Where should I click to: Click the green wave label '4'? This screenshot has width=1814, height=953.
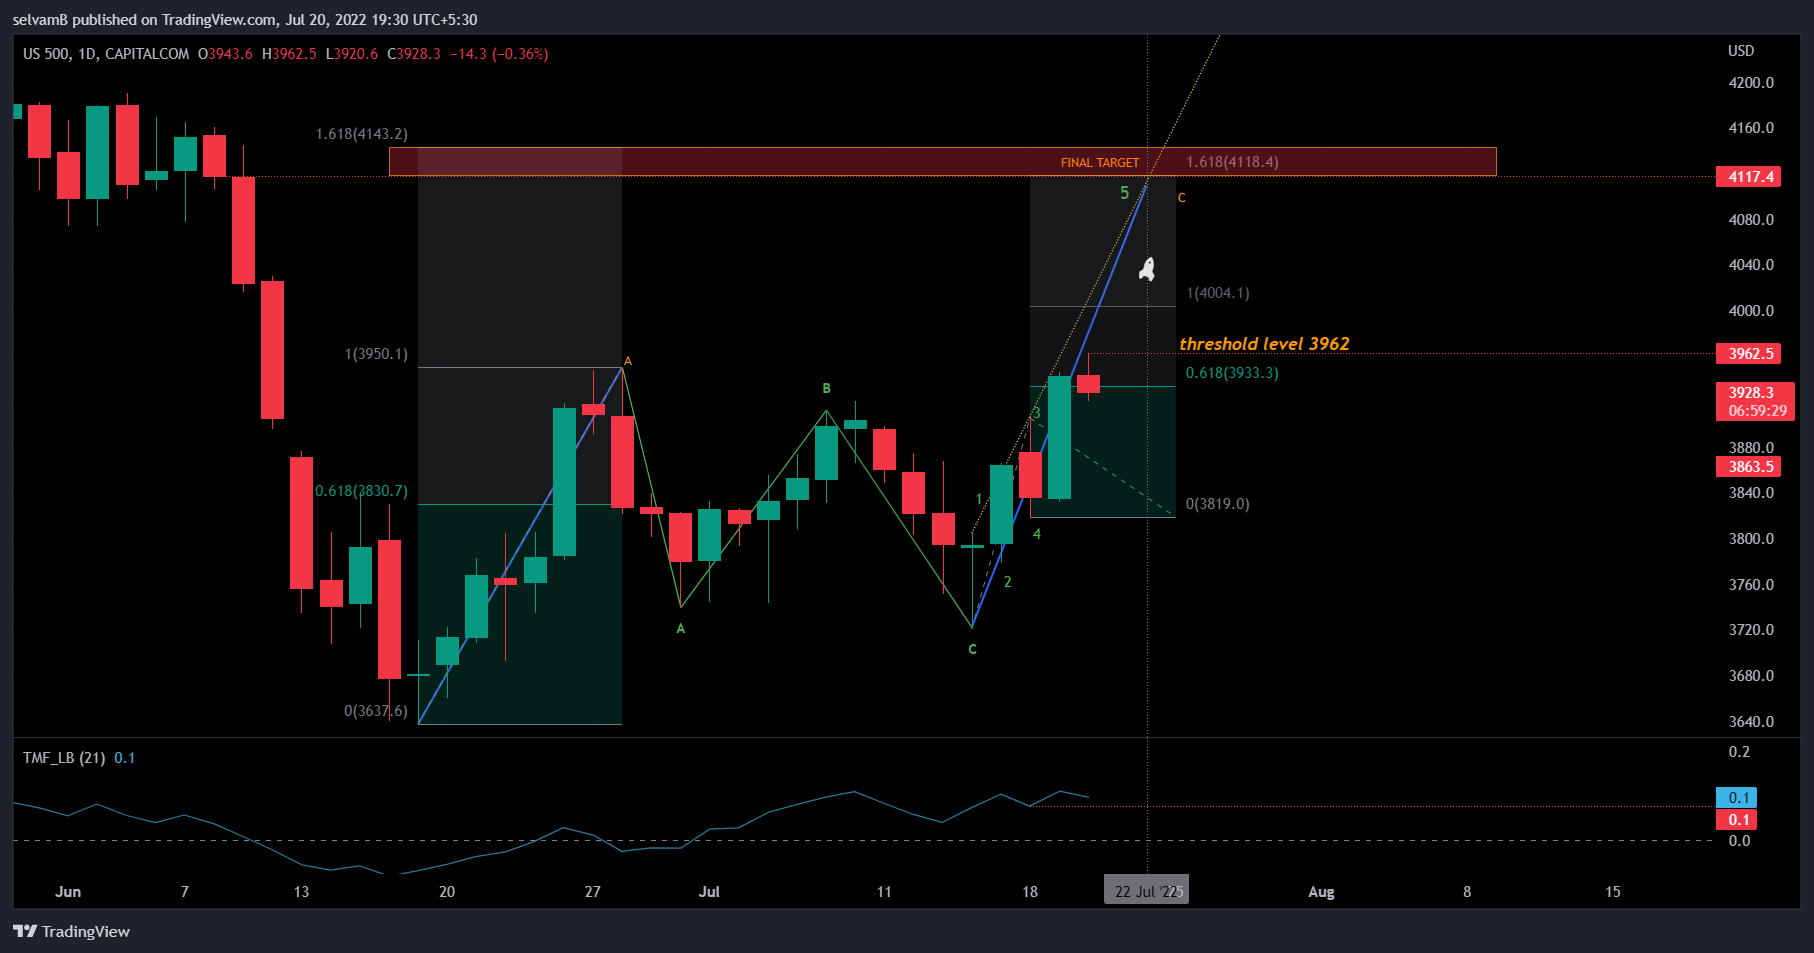tap(1037, 534)
